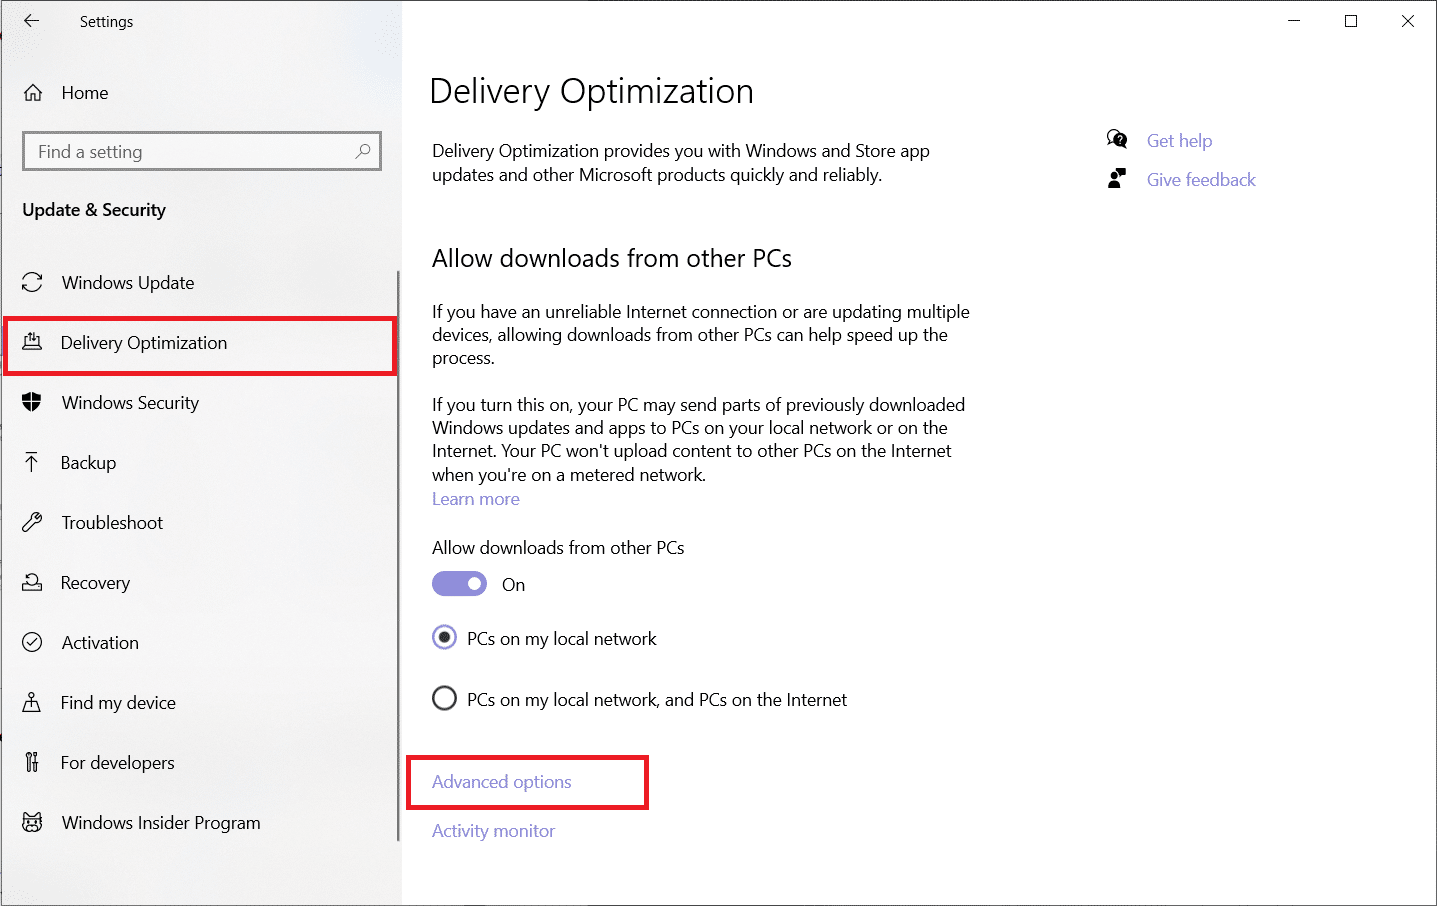Viewport: 1437px width, 906px height.
Task: Open the For developers section
Action: (32, 762)
